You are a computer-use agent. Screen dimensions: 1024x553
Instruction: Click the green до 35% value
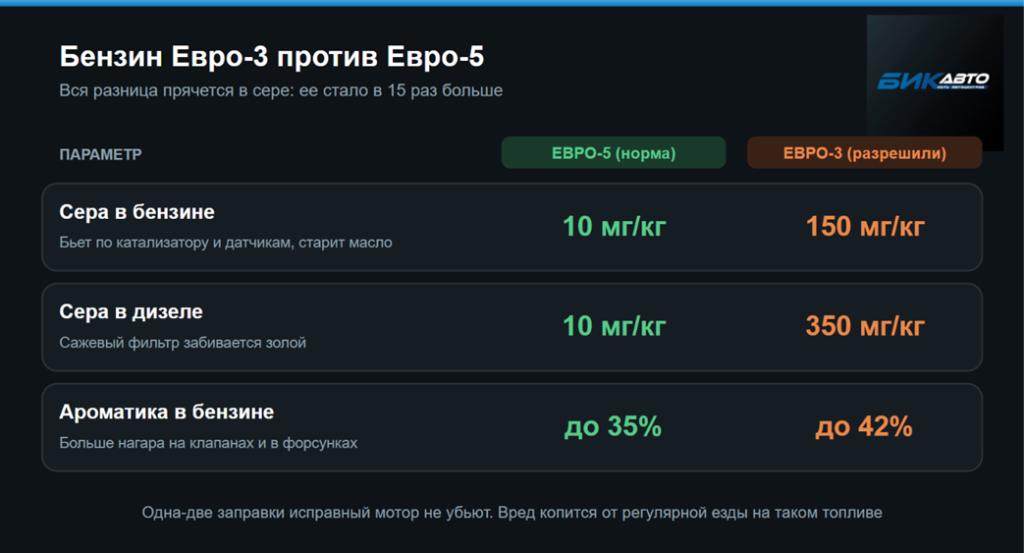[613, 426]
